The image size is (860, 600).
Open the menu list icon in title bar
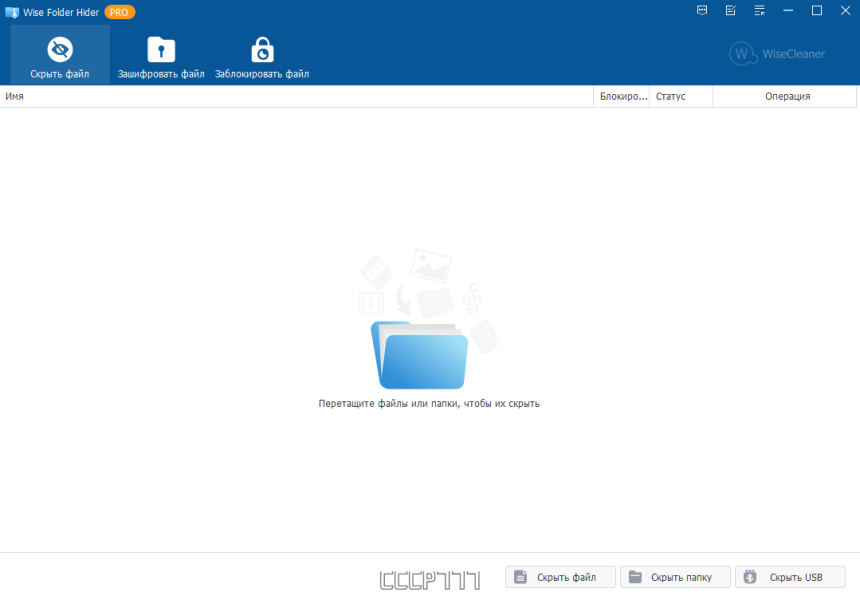click(760, 10)
